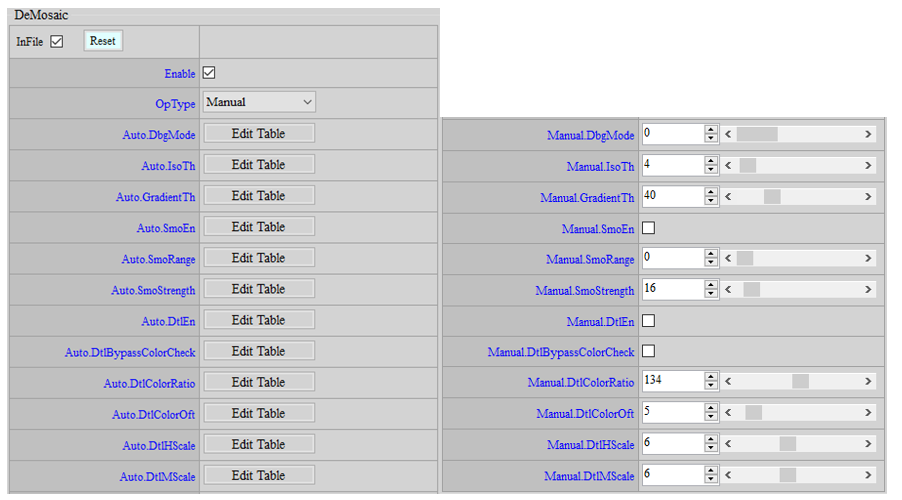
Task: Click the Manual.DbgMode value field
Action: (x=672, y=134)
